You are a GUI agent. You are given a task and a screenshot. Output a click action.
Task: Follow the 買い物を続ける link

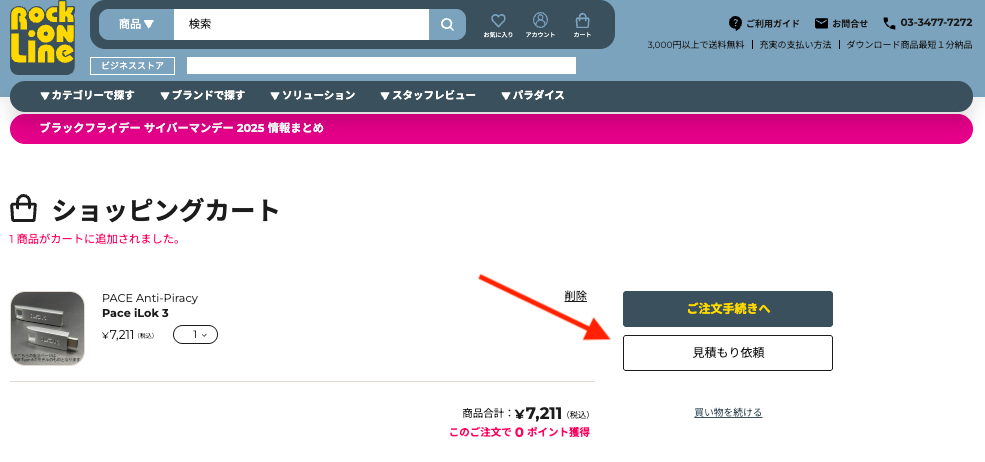pyautogui.click(x=727, y=412)
